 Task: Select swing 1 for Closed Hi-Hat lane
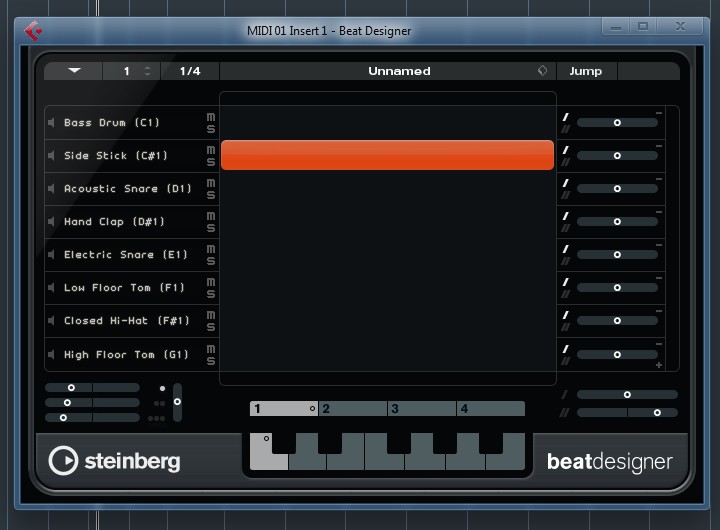566,315
